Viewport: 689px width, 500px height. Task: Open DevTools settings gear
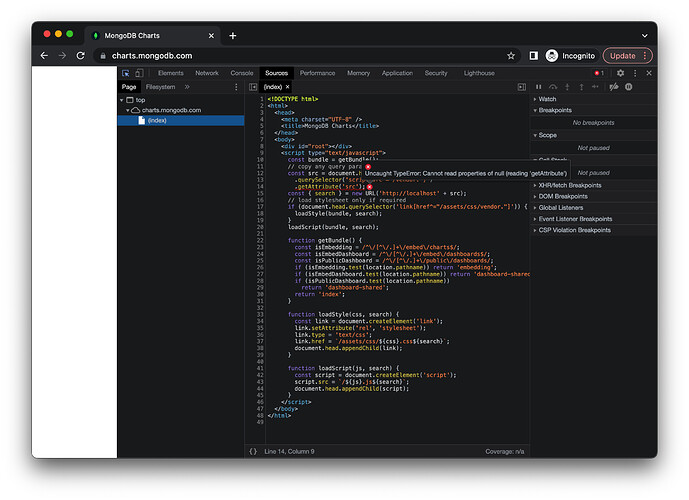point(620,73)
